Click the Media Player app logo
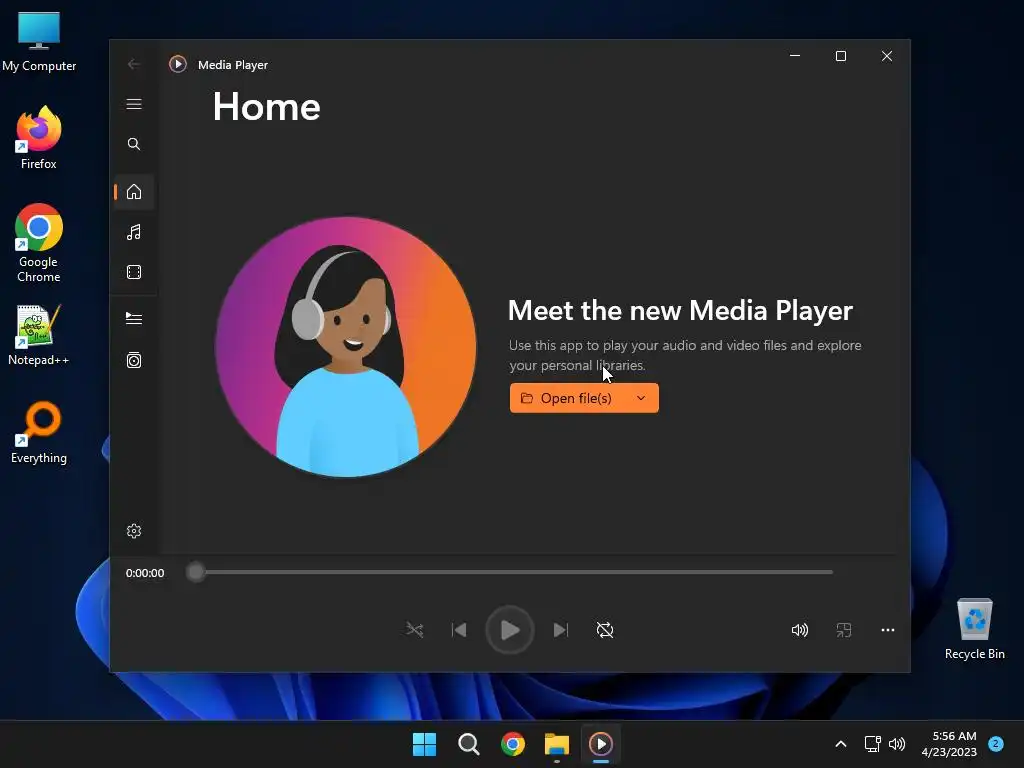Viewport: 1024px width, 768px height. [x=178, y=64]
